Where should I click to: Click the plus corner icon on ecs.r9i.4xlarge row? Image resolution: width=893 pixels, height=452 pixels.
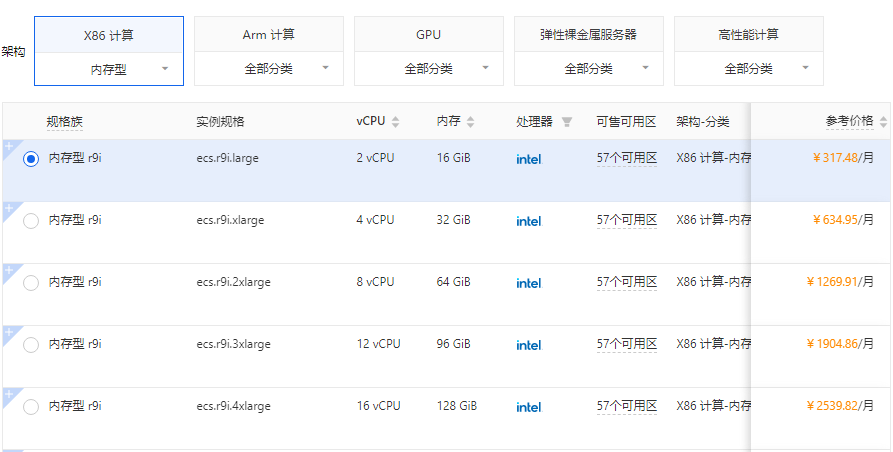tap(9, 394)
